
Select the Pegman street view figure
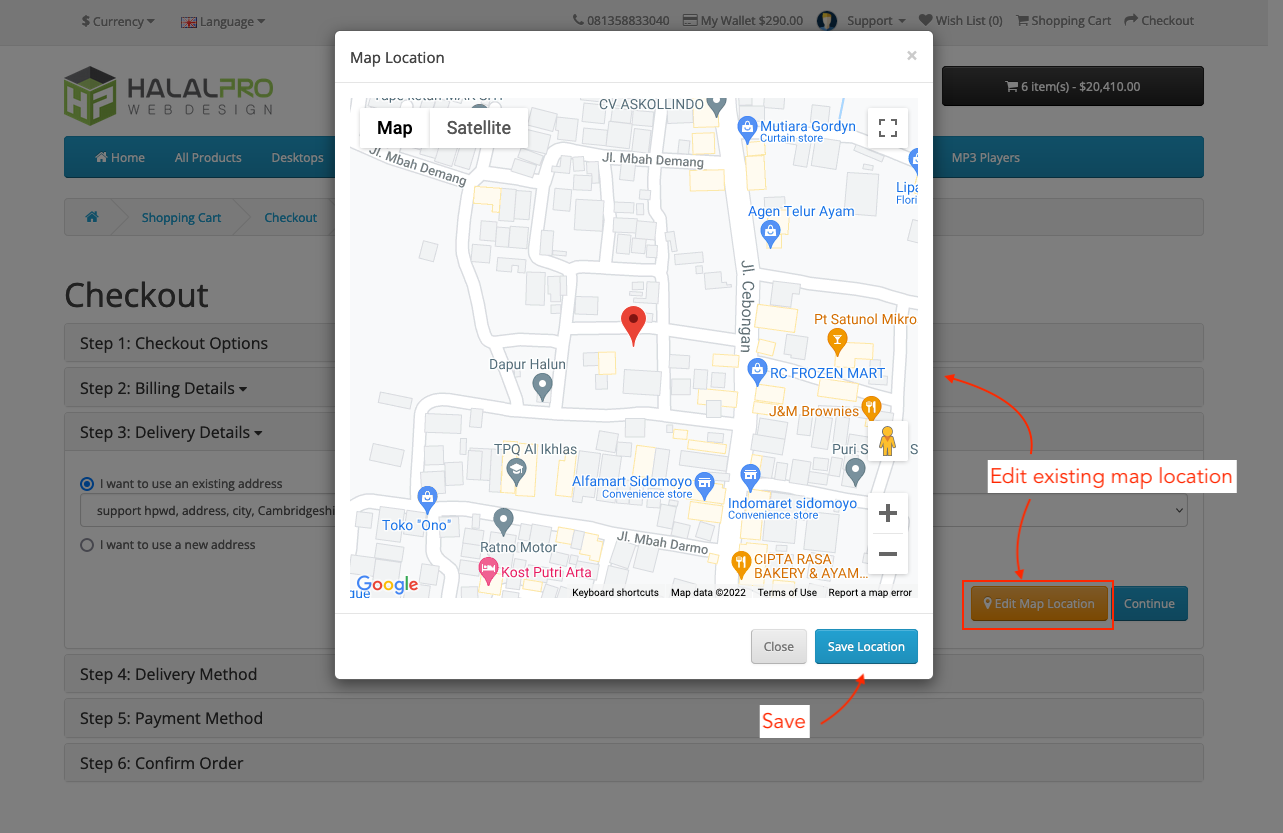point(887,440)
